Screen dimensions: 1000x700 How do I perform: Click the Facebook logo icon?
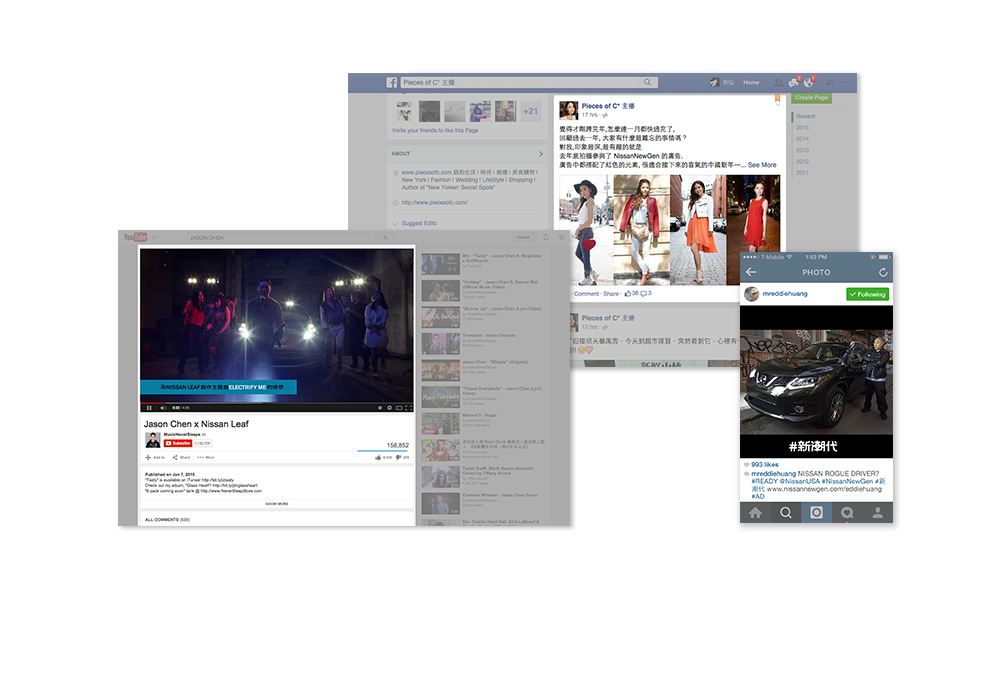392,82
